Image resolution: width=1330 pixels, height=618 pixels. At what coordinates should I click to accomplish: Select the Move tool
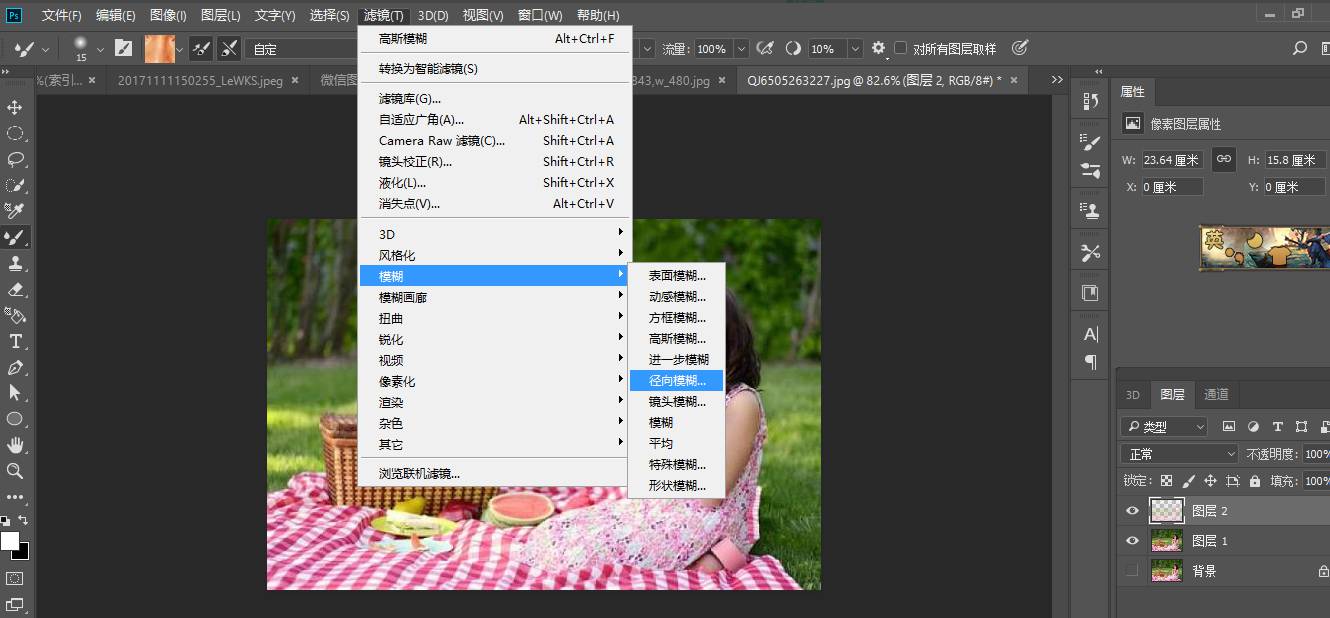14,106
